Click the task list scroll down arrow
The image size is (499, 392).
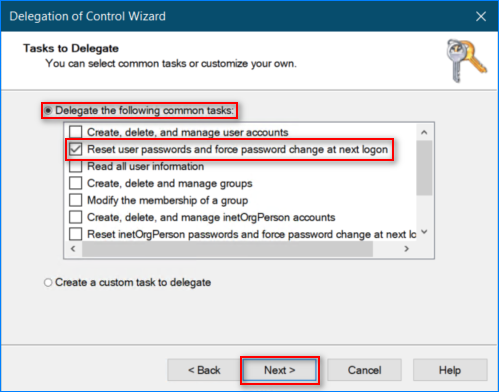424,232
